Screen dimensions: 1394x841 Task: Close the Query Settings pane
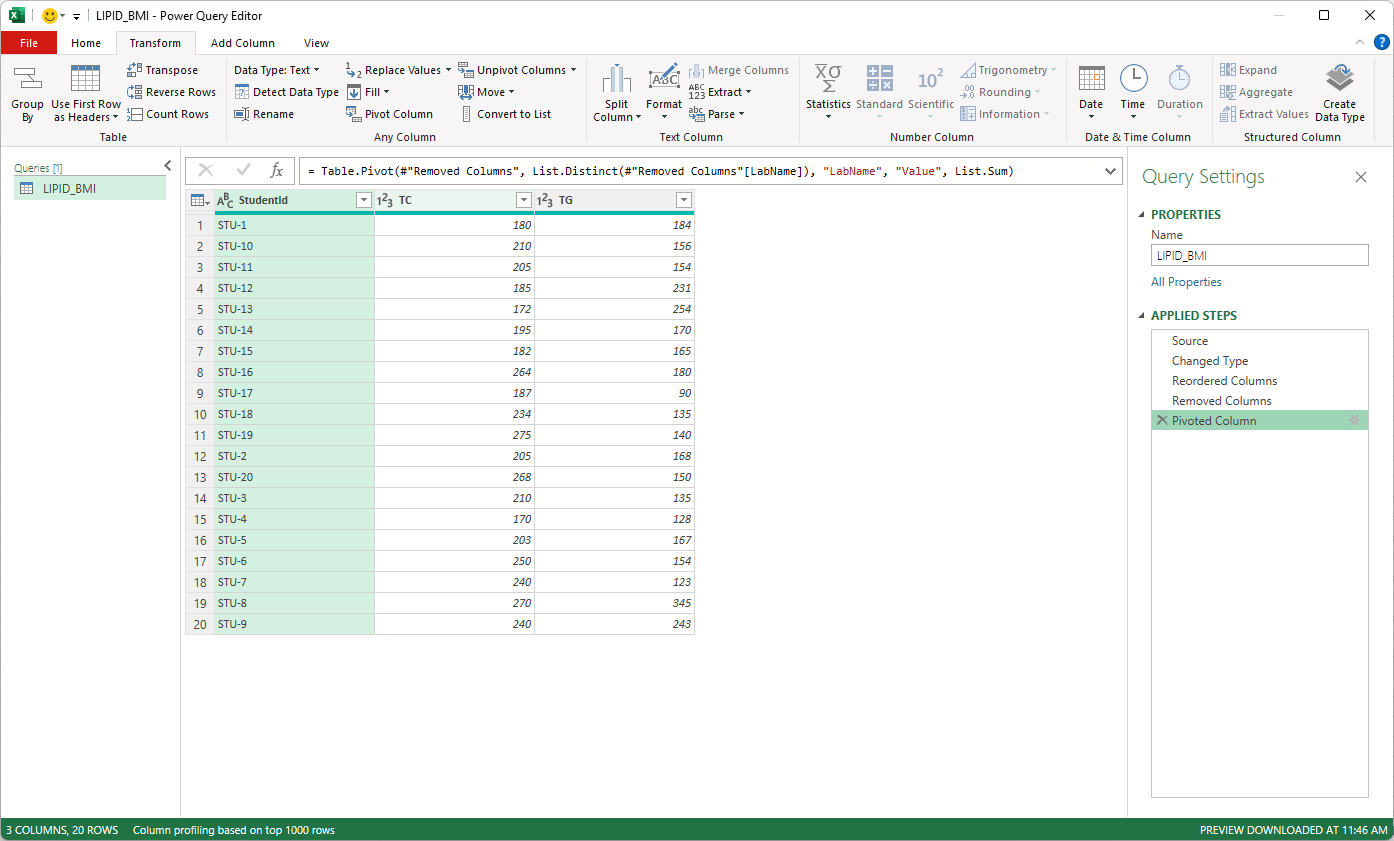coord(1360,177)
